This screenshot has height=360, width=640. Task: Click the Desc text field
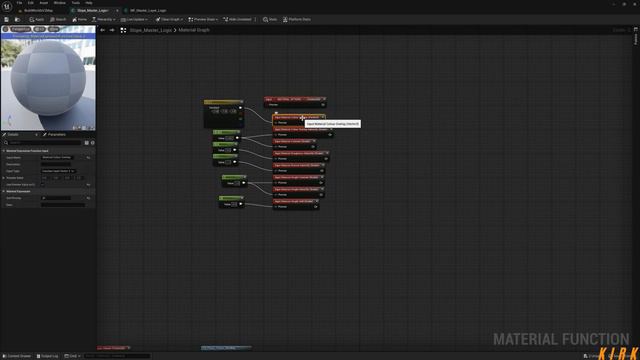(63, 205)
